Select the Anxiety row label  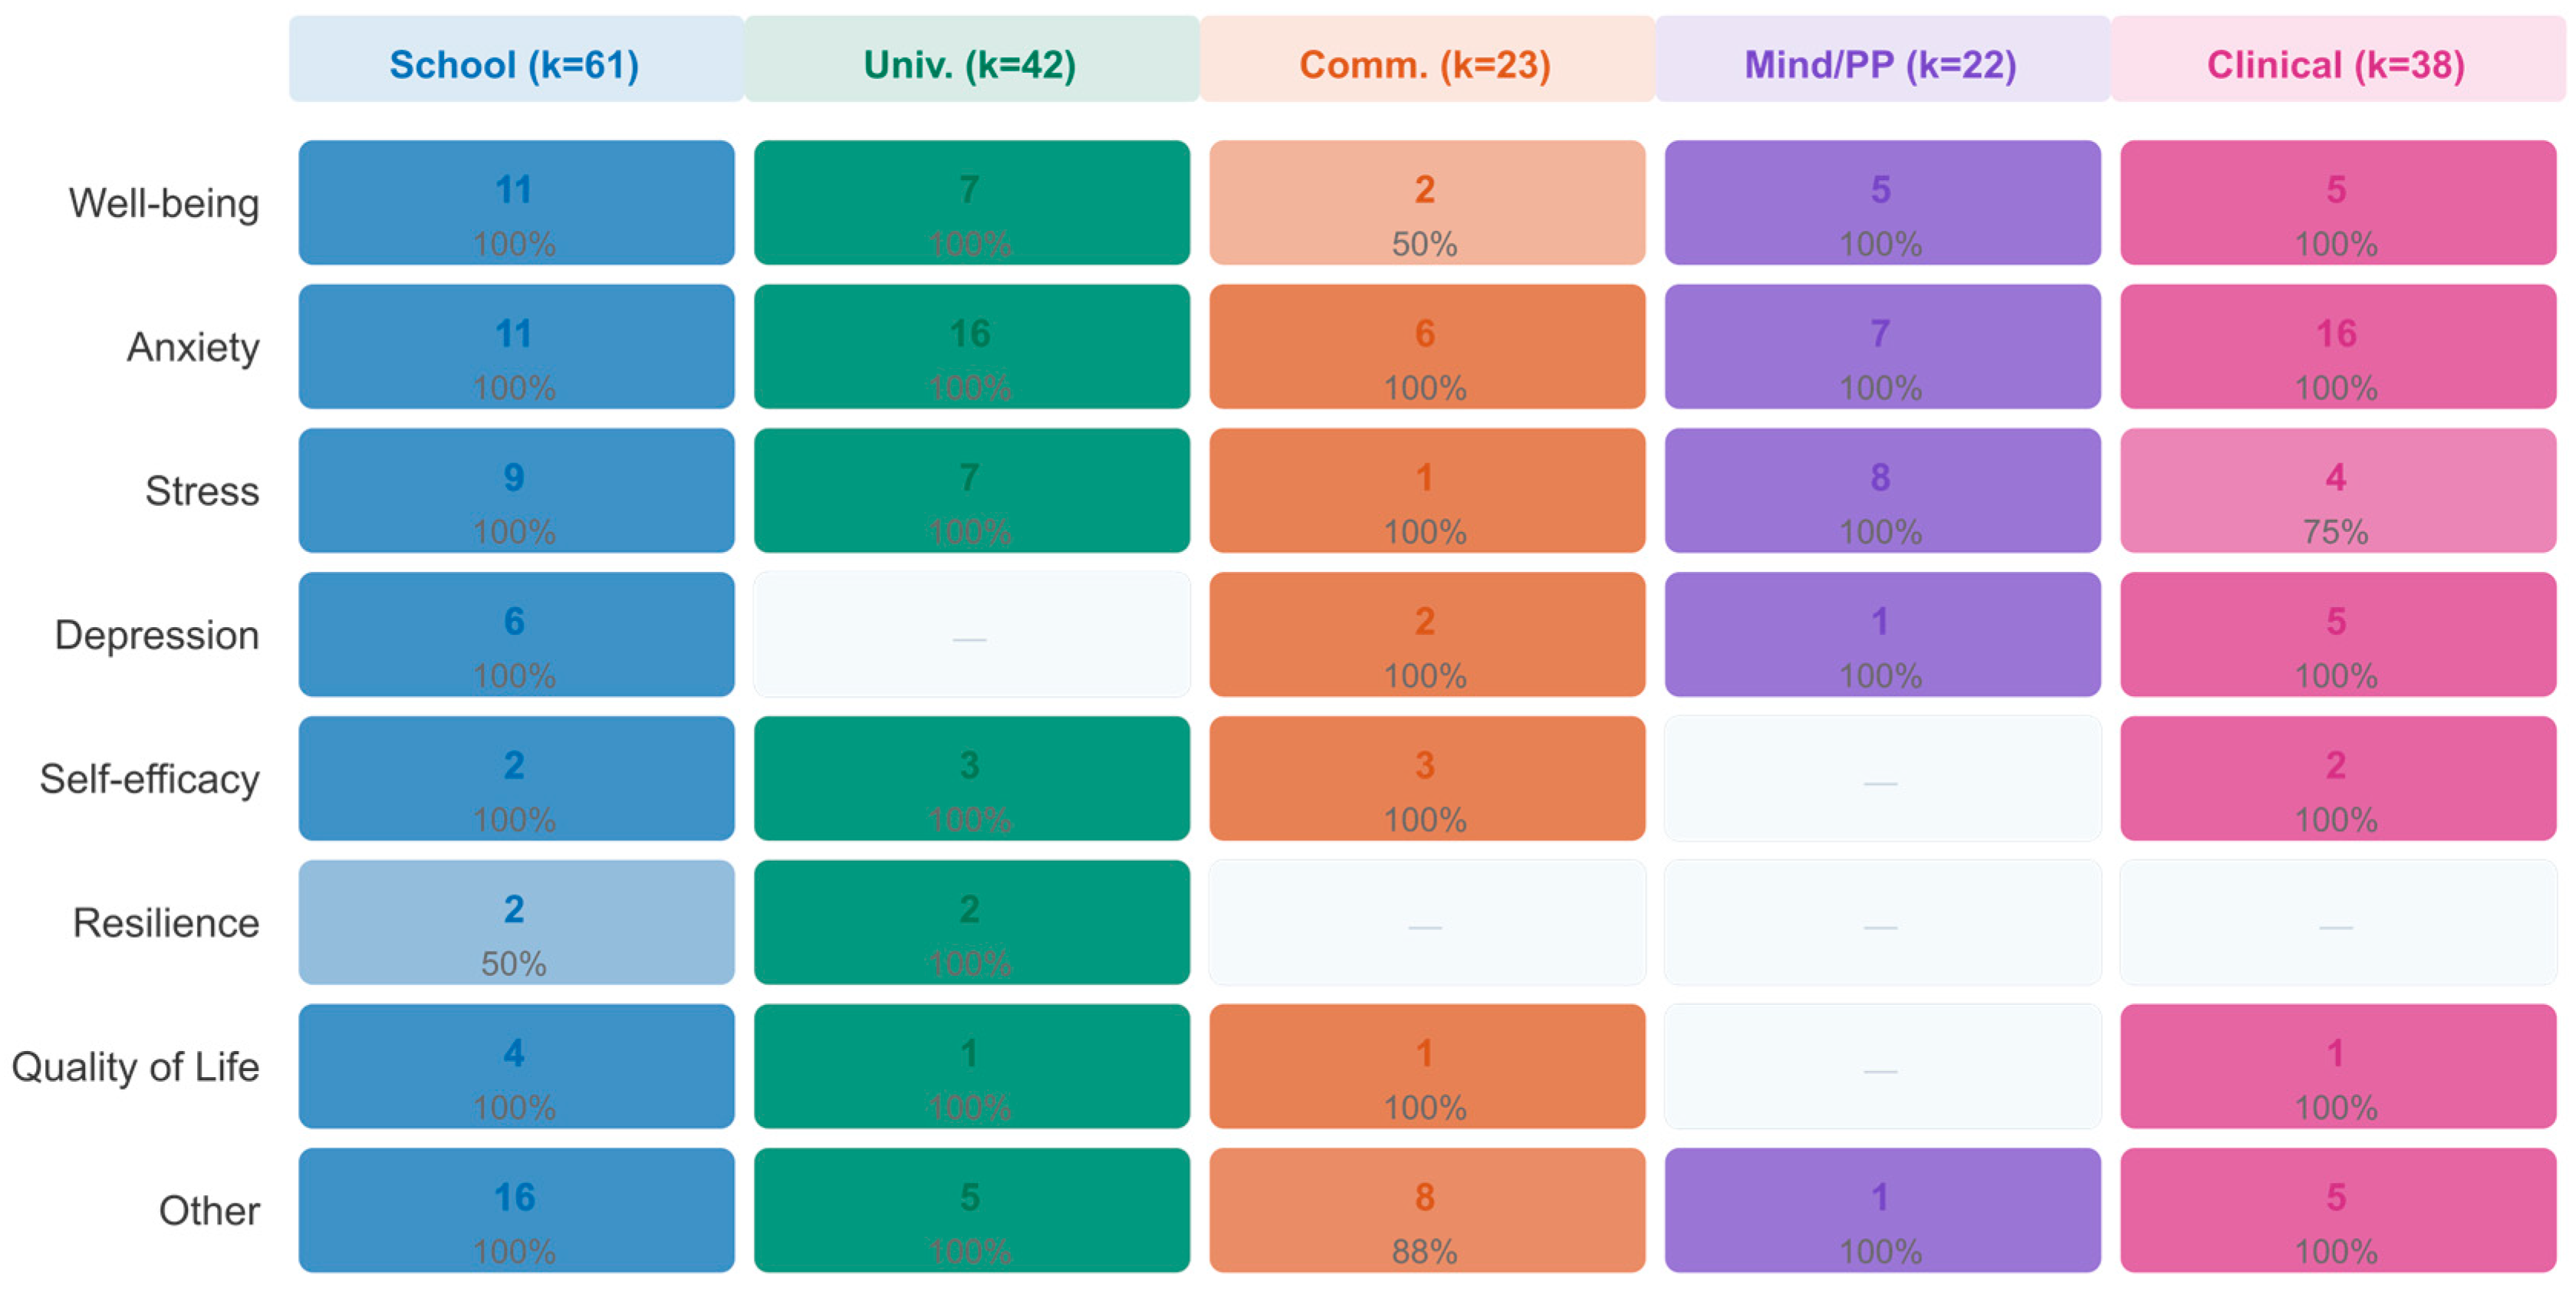coord(193,348)
